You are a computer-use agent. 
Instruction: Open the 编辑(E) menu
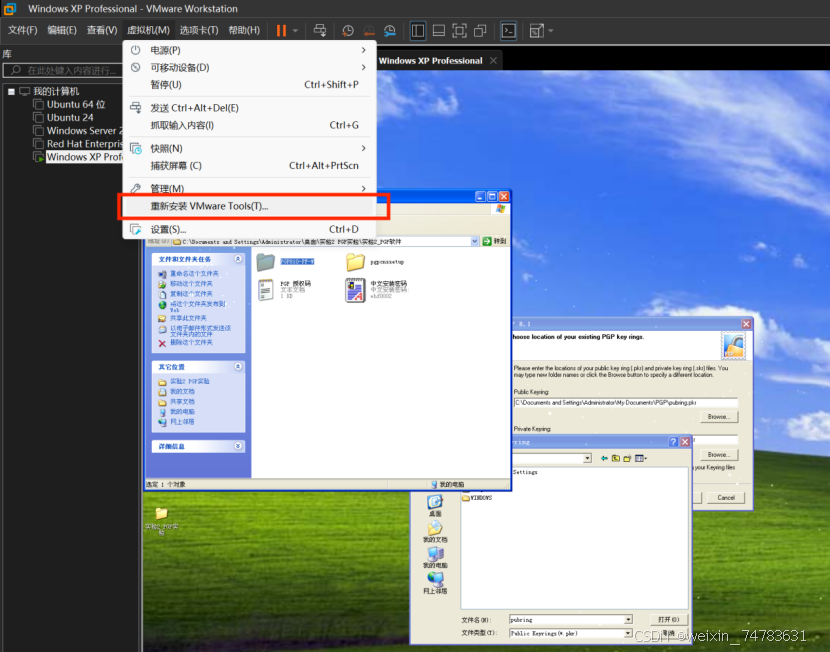[62, 30]
